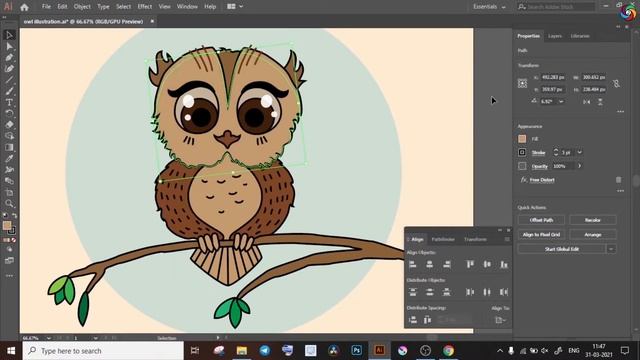640x360 pixels.
Task: Click the stroke weight stepper arrows
Action: (x=556, y=152)
